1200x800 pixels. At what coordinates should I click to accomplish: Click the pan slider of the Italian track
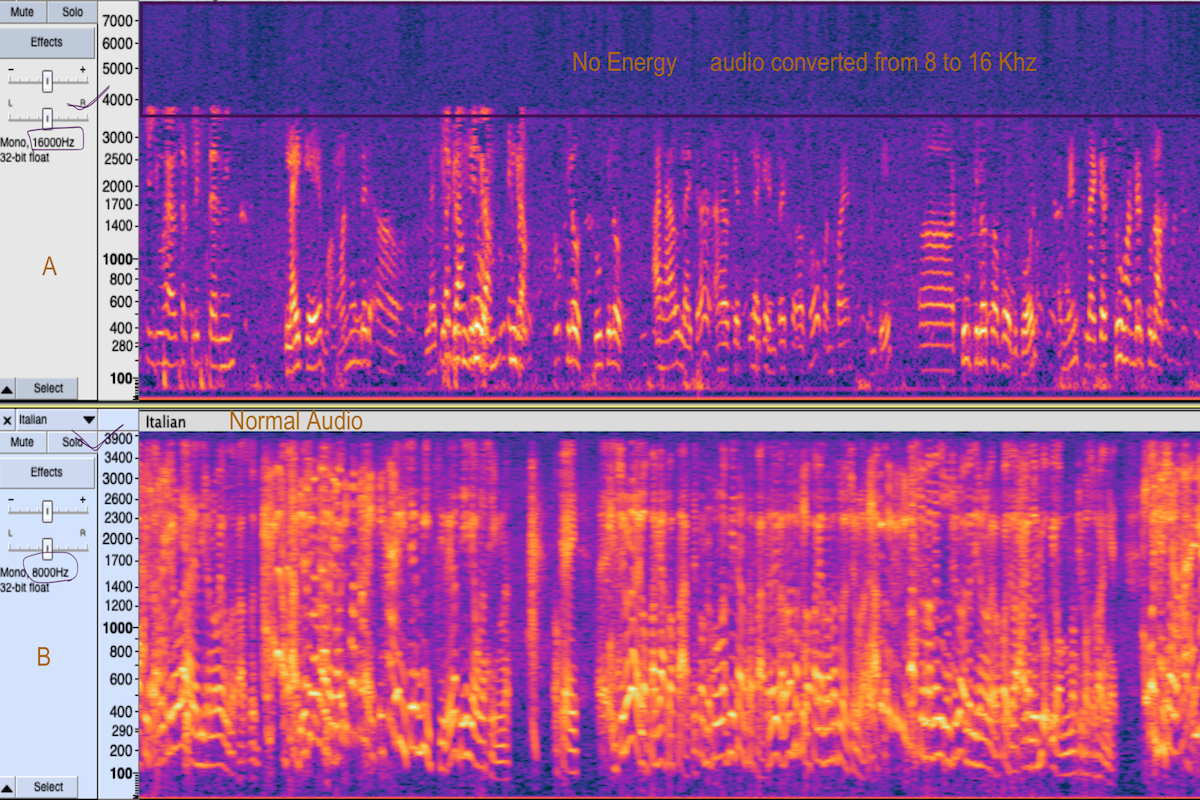pyautogui.click(x=47, y=548)
